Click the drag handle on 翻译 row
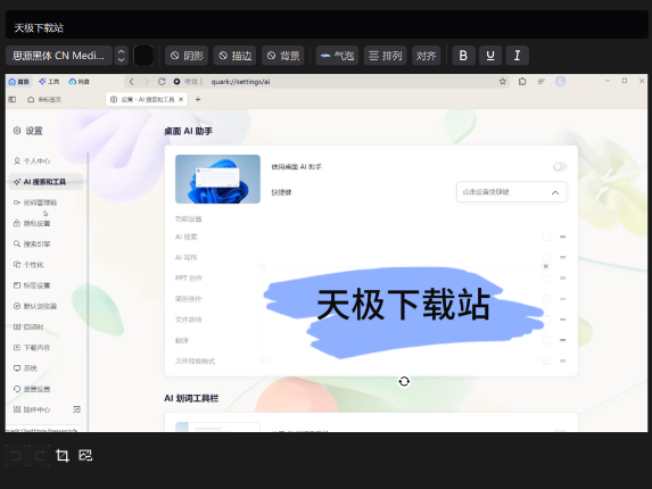This screenshot has width=652, height=489. 563,340
